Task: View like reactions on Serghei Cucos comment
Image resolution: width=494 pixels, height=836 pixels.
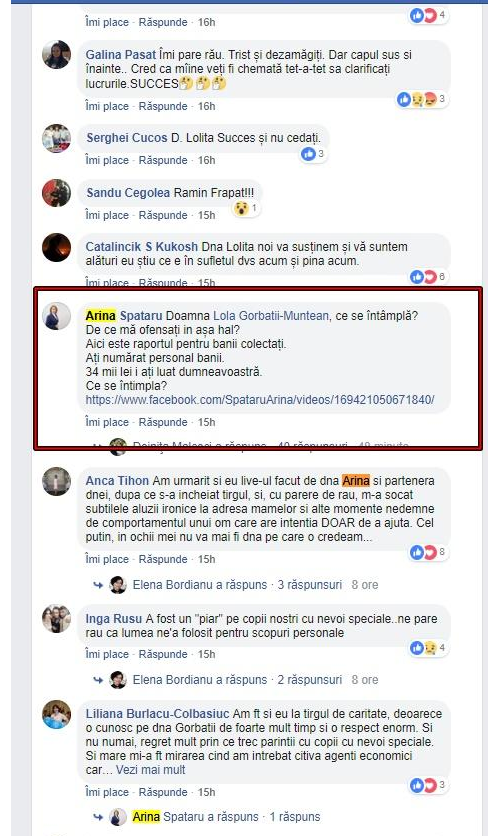Action: pos(313,154)
